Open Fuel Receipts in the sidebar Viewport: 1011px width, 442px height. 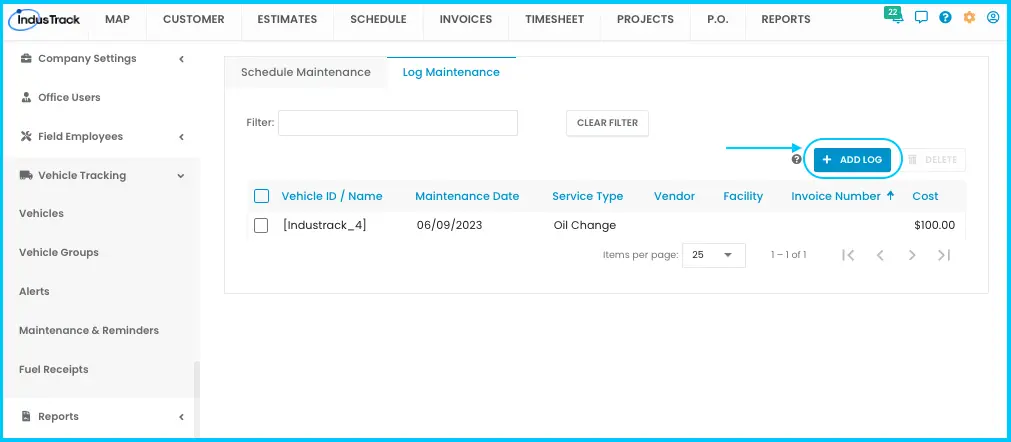tap(54, 370)
